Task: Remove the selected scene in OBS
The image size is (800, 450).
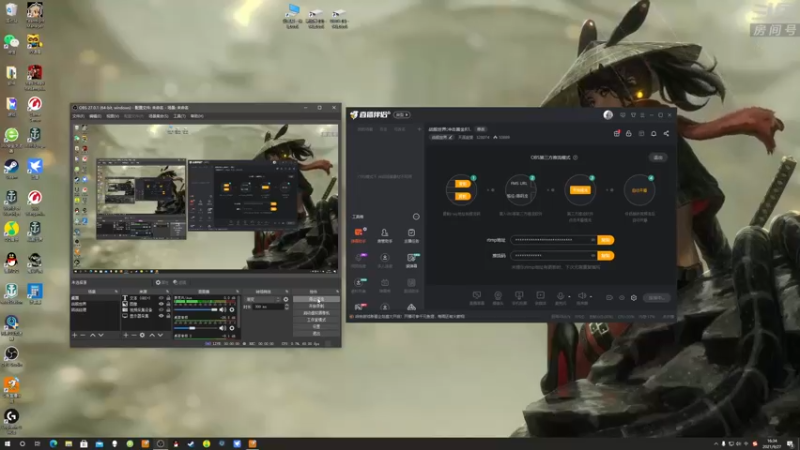Action: click(x=83, y=335)
